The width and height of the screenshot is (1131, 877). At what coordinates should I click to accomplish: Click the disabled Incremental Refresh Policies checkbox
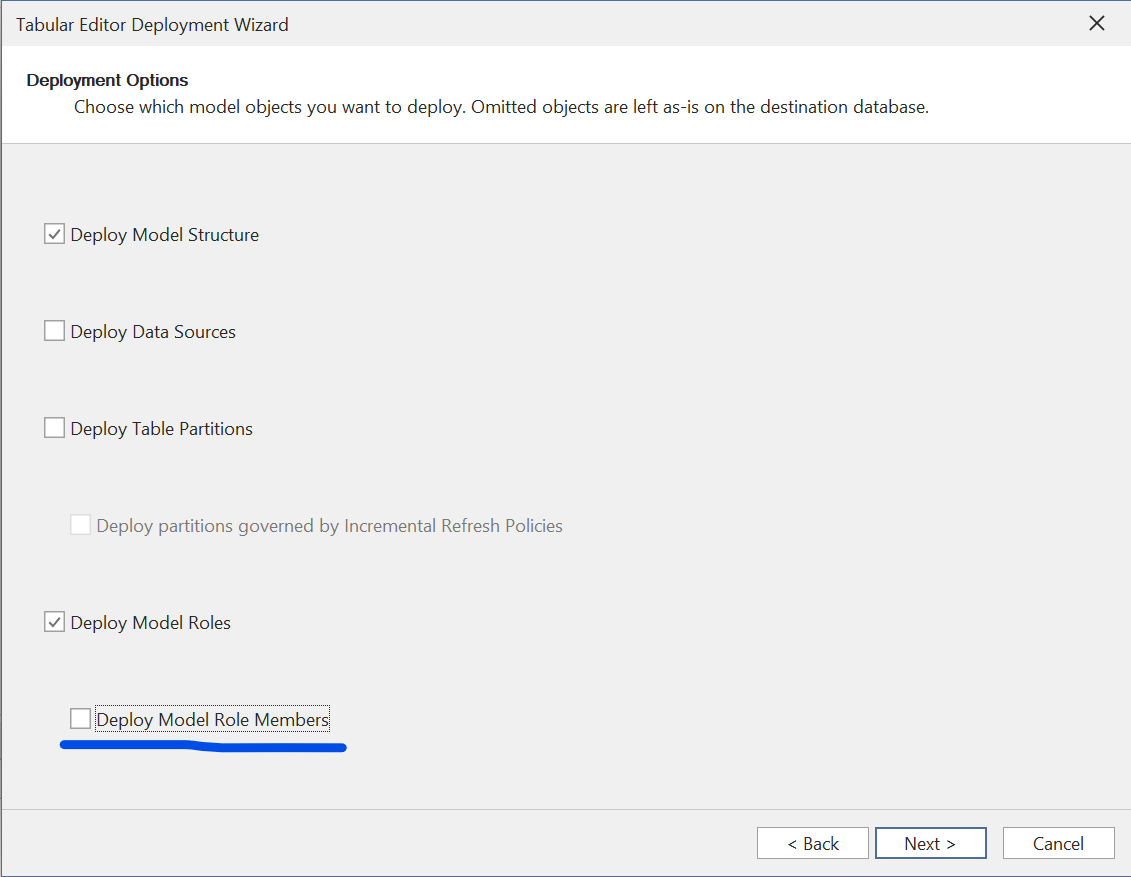(x=80, y=525)
